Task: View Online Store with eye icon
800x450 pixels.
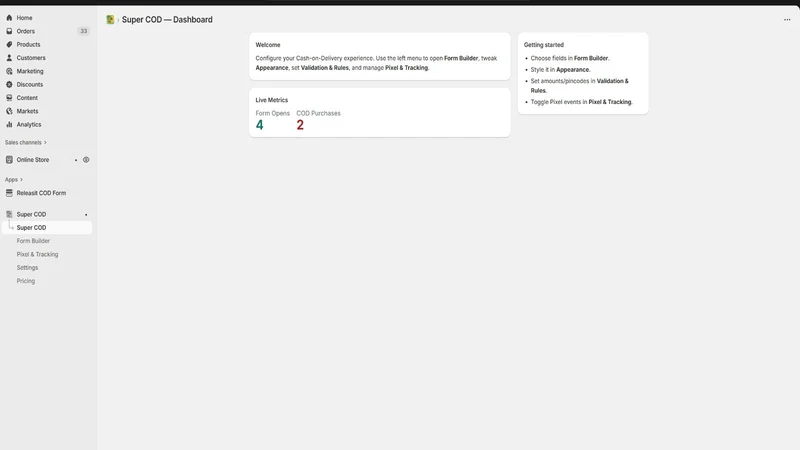Action: coord(86,160)
